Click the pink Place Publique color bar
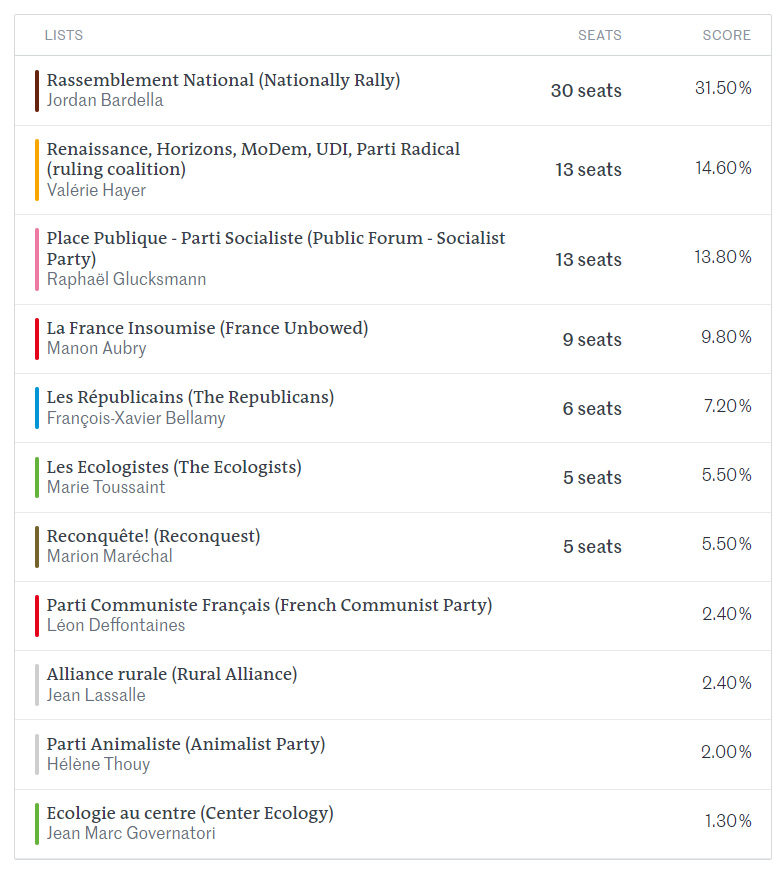 (37, 259)
